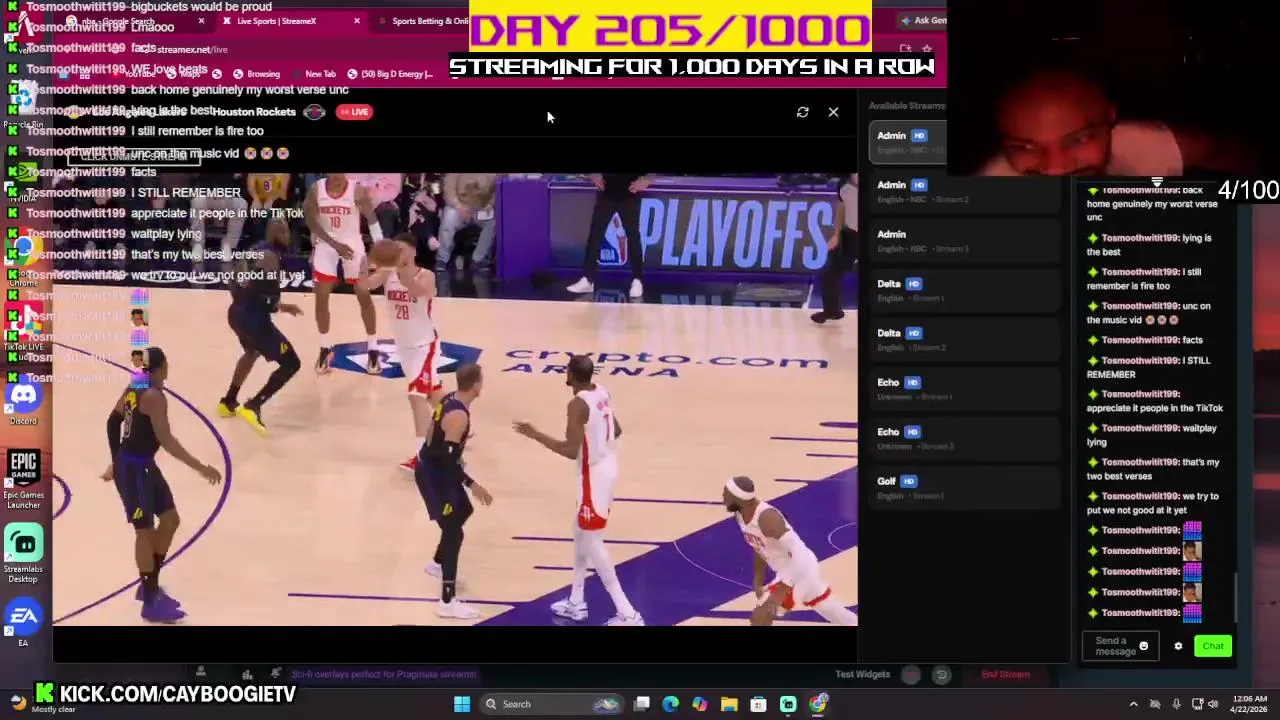Click the red LIVE badge
1280x720 pixels.
(355, 112)
